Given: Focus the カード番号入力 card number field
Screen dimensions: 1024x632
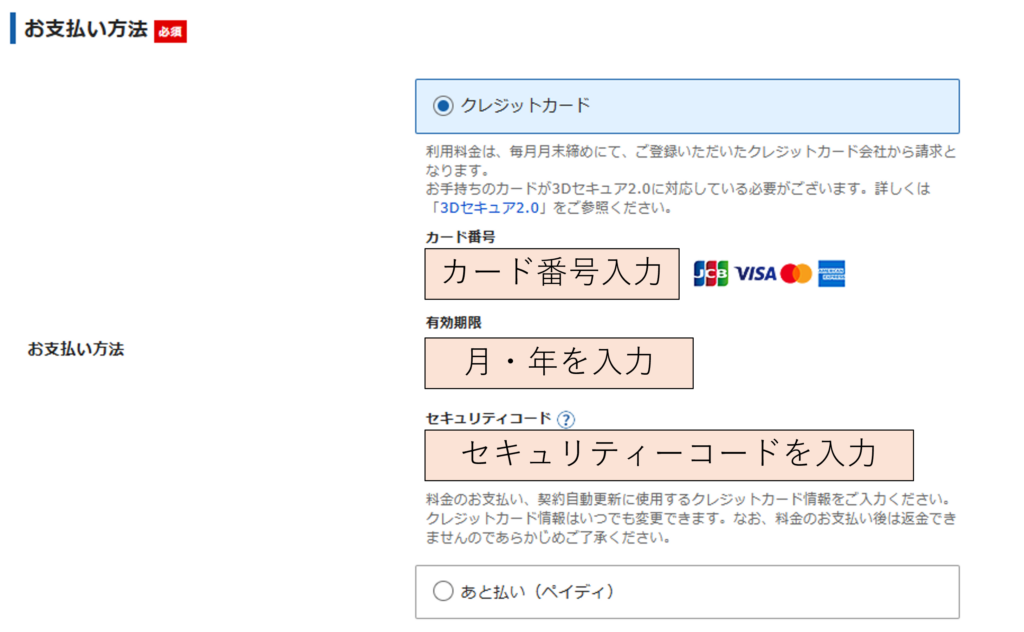Looking at the screenshot, I should click(x=552, y=273).
